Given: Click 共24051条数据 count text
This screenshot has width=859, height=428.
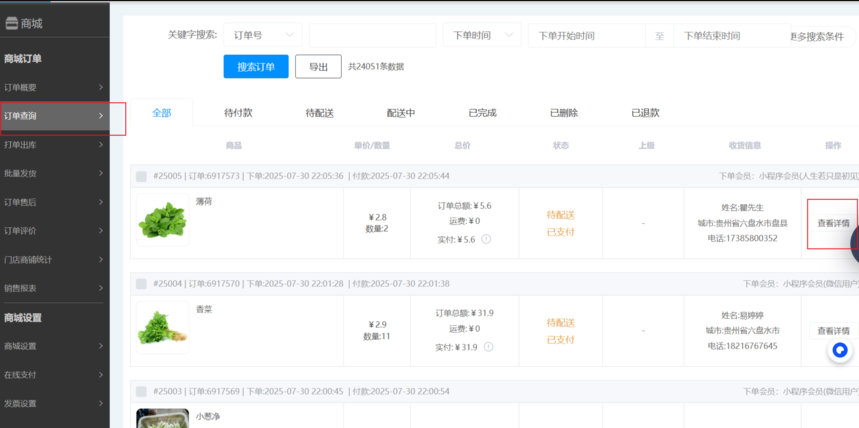Looking at the screenshot, I should (376, 67).
